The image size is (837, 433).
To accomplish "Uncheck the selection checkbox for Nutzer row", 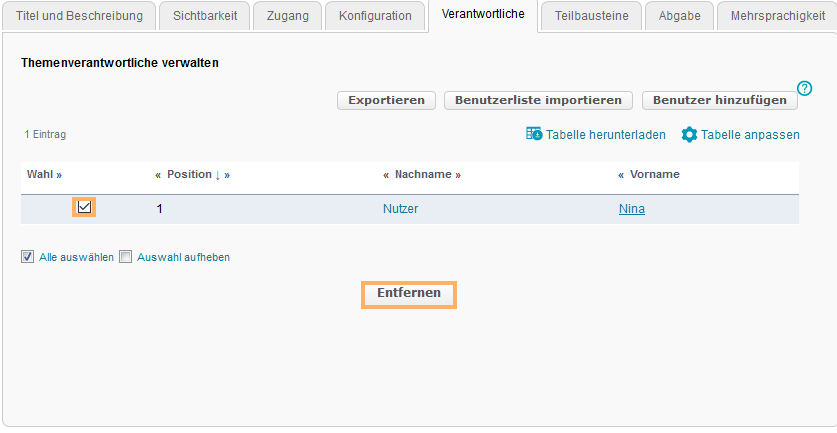I will pos(84,207).
